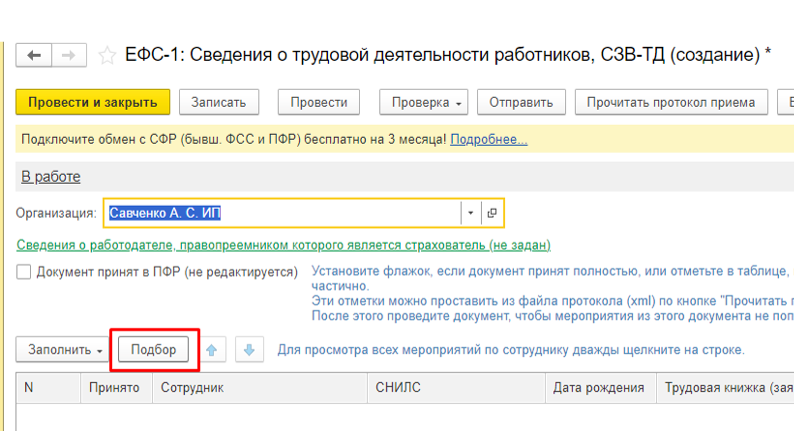
Task: Move row down with the down arrow icon
Action: point(249,349)
